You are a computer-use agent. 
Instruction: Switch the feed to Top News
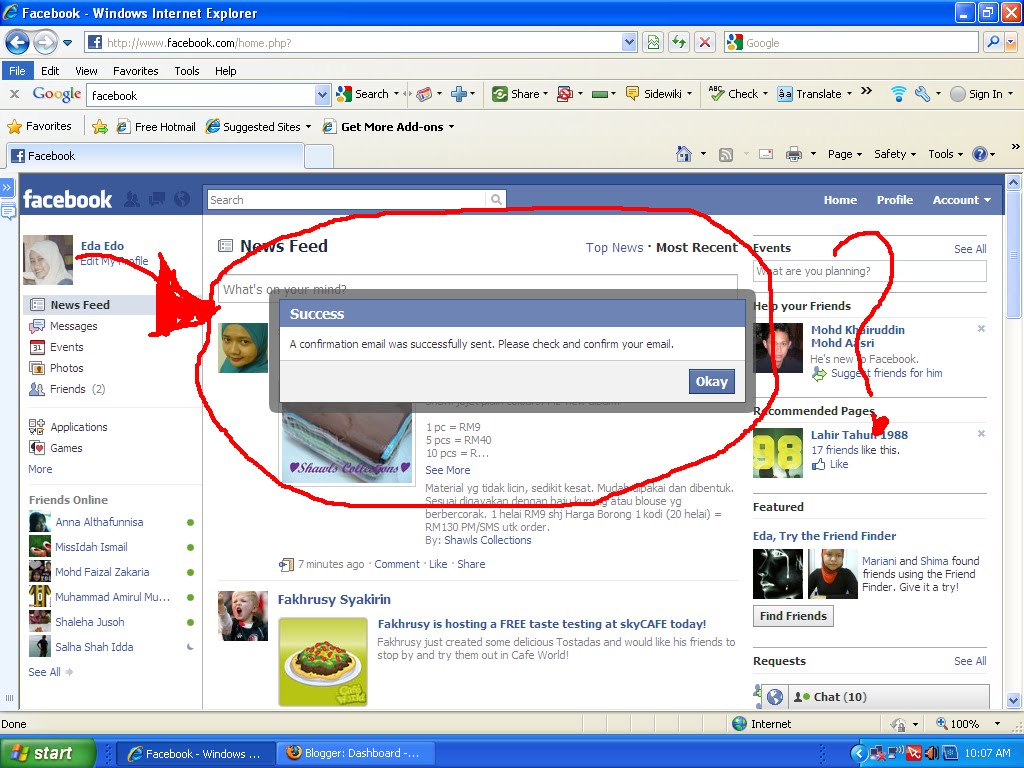coord(615,248)
